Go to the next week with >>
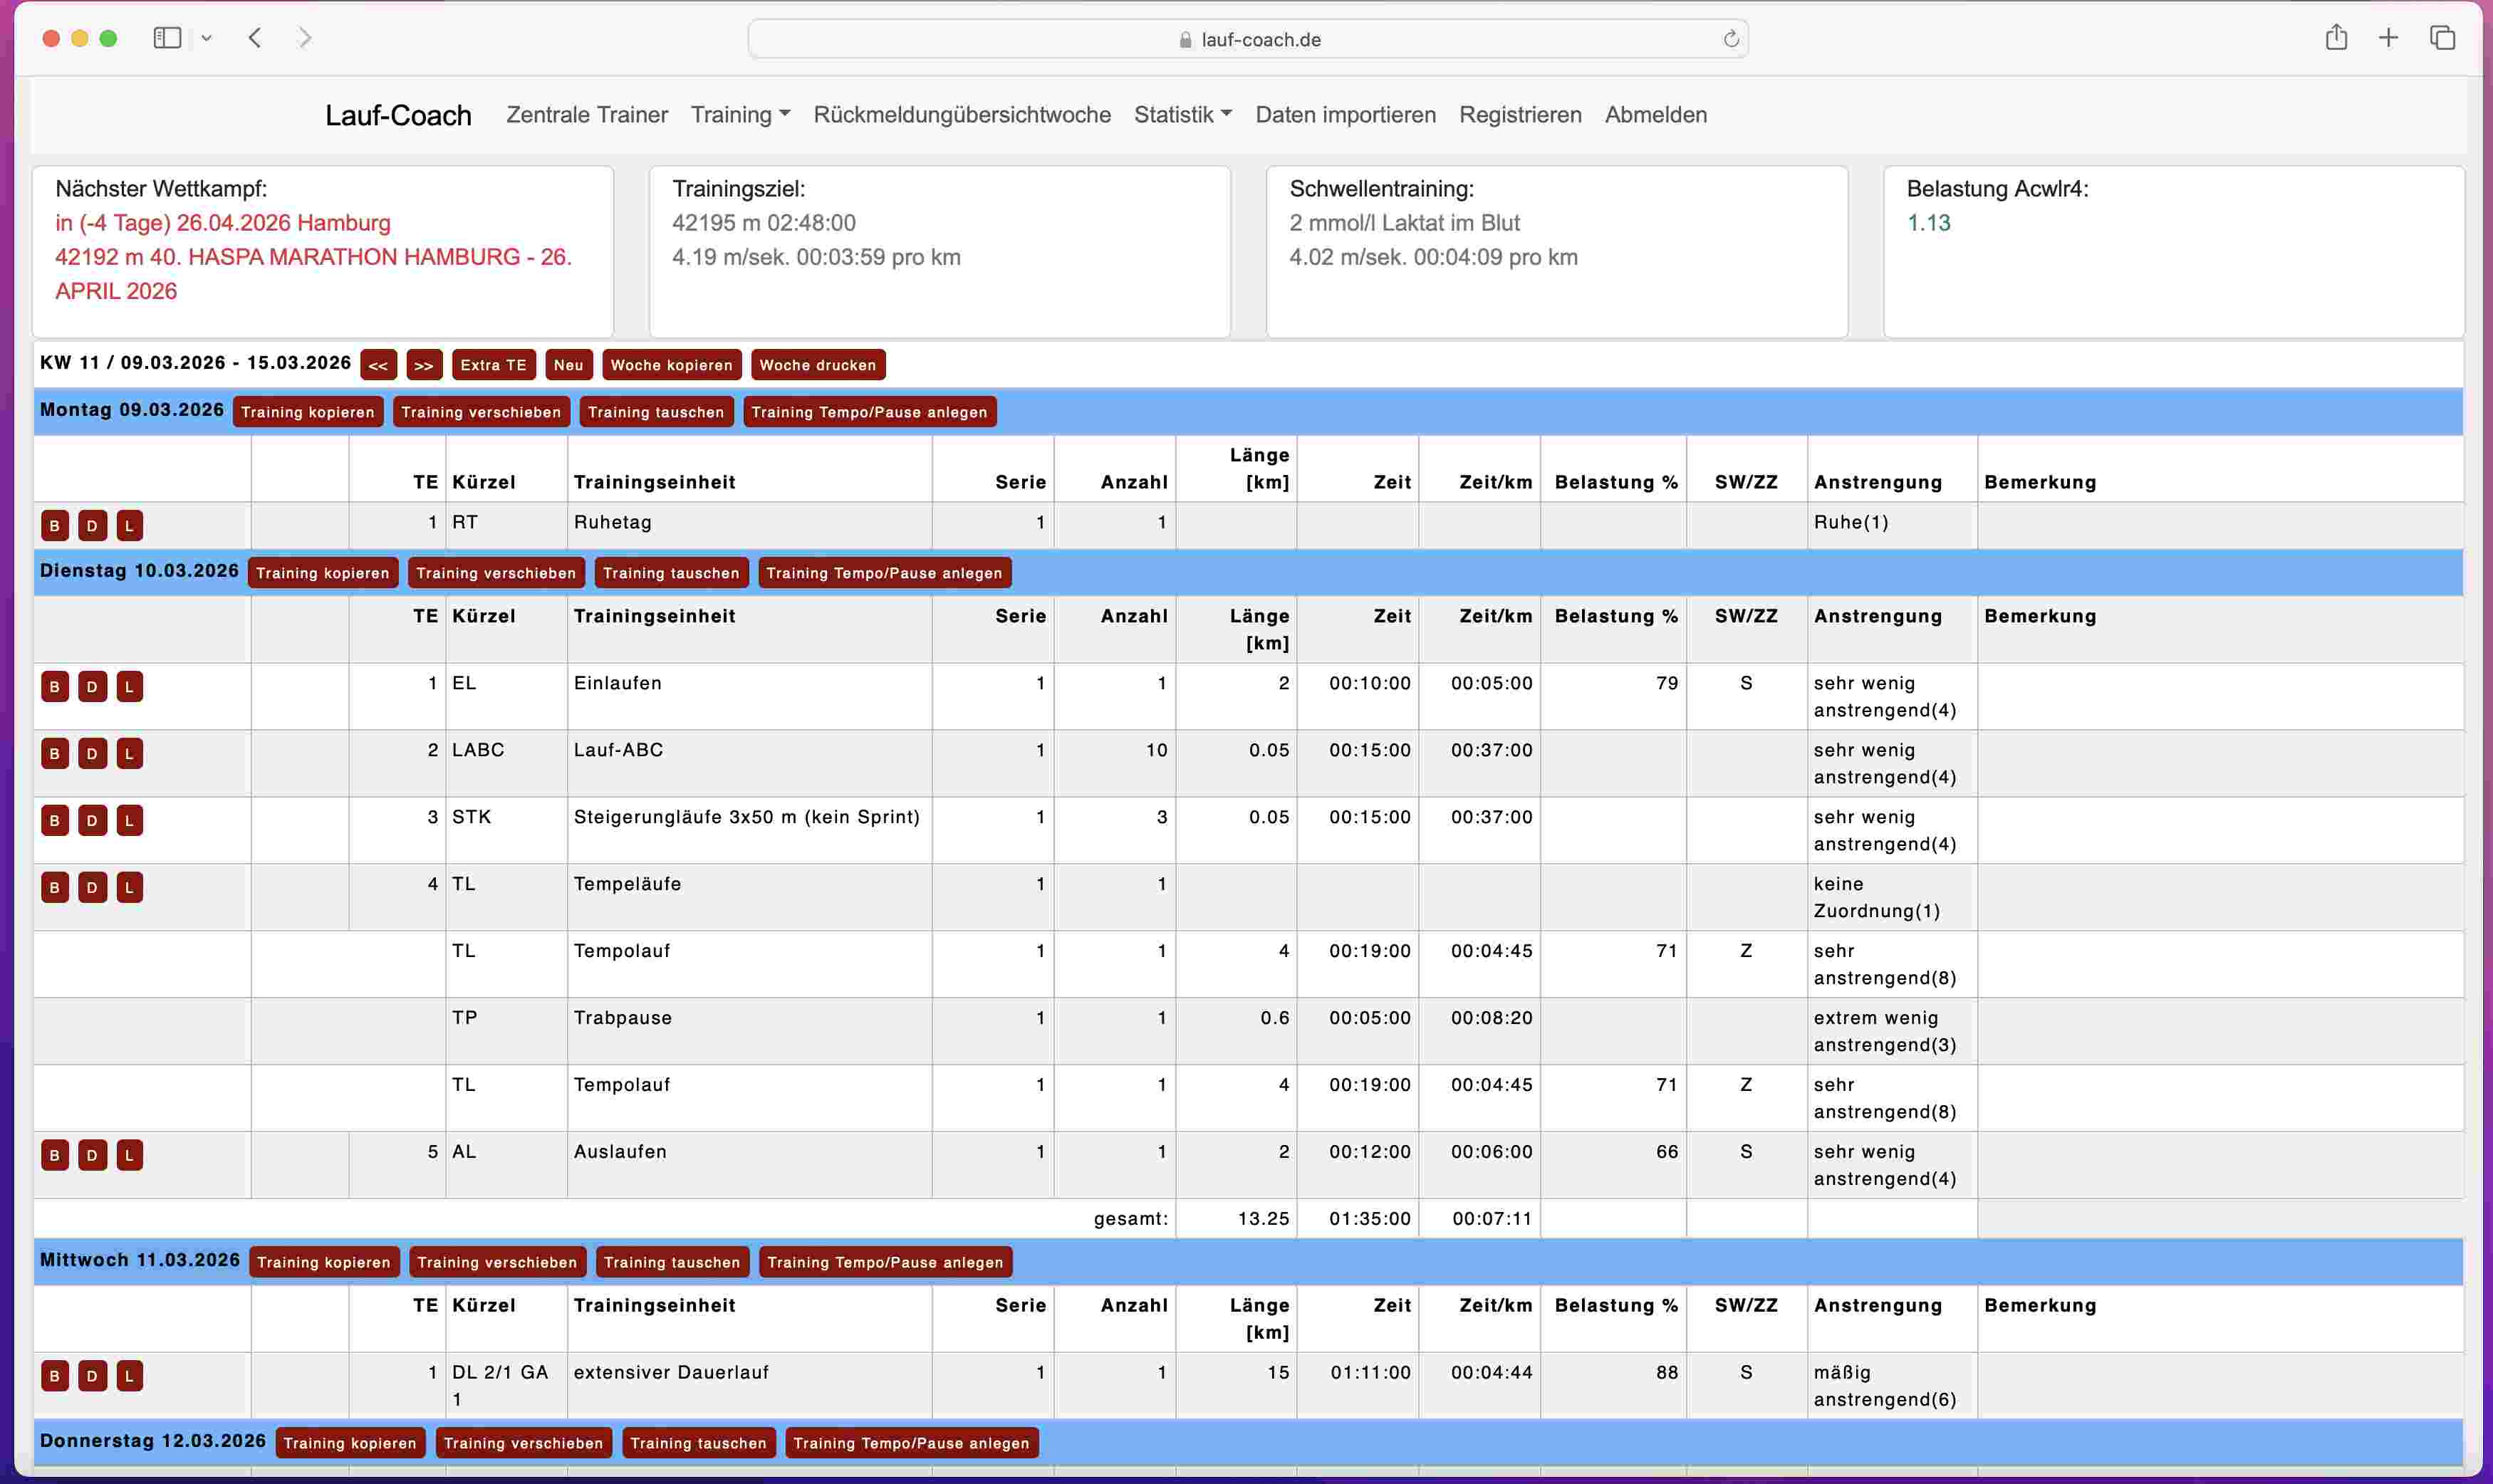2493x1484 pixels. pos(424,365)
